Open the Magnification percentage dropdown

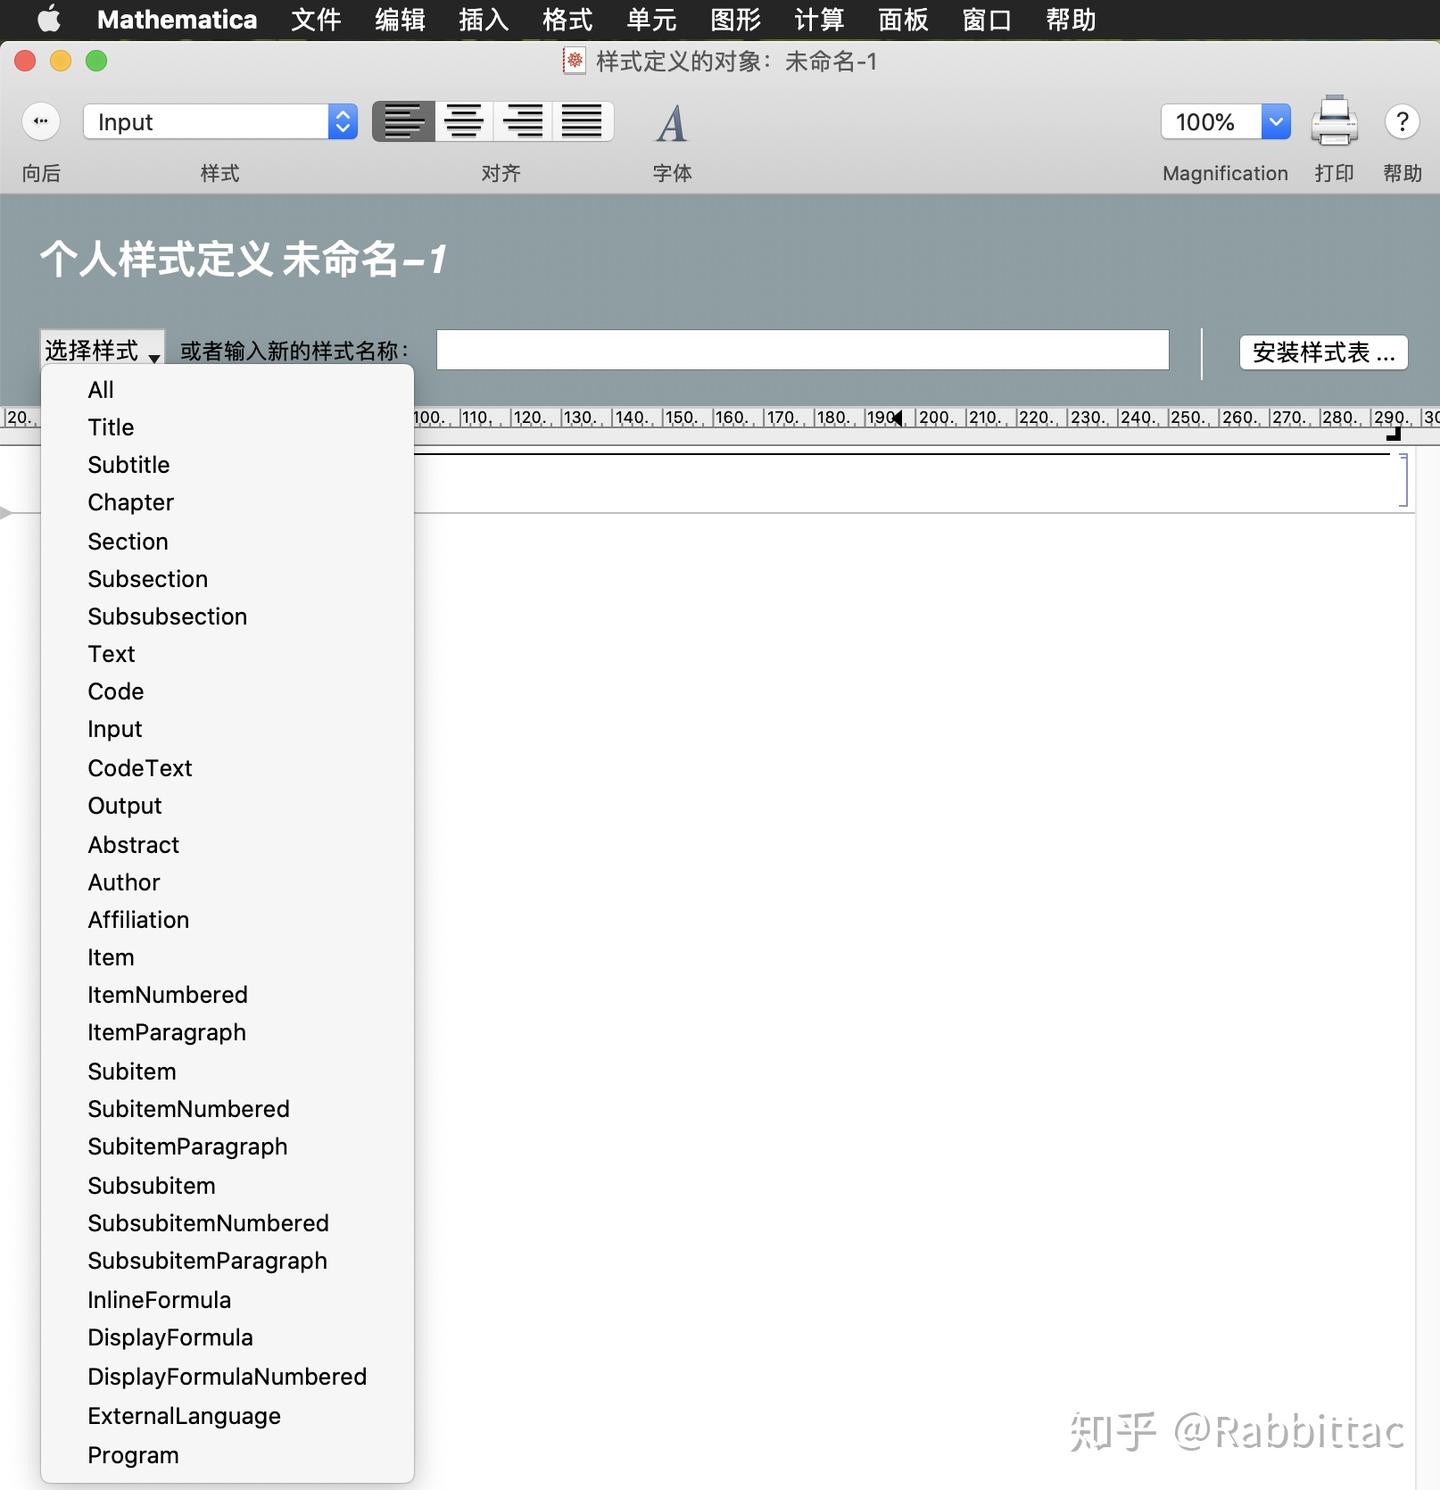tap(1276, 121)
